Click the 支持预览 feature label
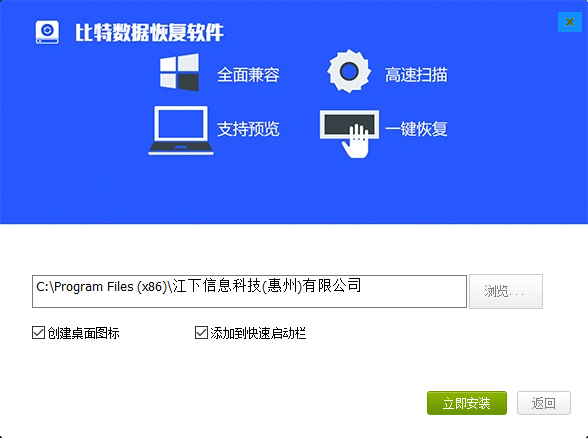The height and width of the screenshot is (438, 588). [x=248, y=129]
